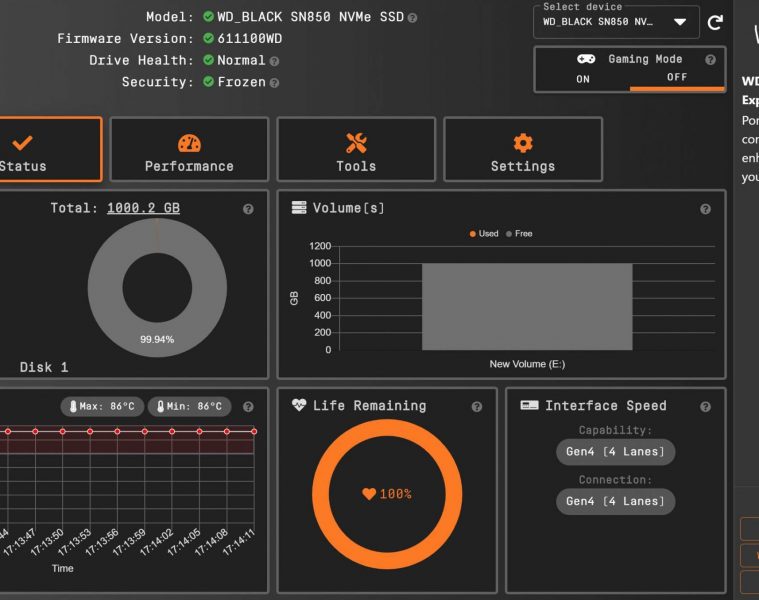The height and width of the screenshot is (600, 759).
Task: Open help icon in the capacity panel
Action: 248,209
